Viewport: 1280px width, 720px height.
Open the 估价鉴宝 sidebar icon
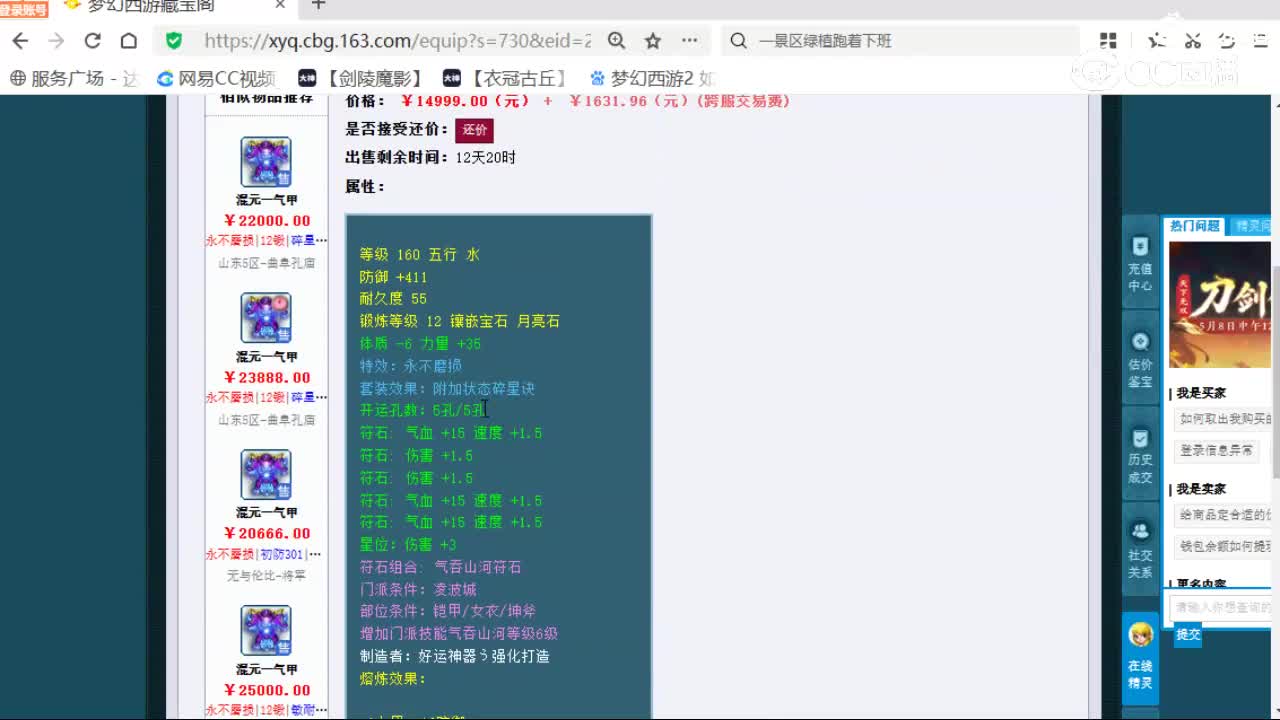click(1140, 358)
